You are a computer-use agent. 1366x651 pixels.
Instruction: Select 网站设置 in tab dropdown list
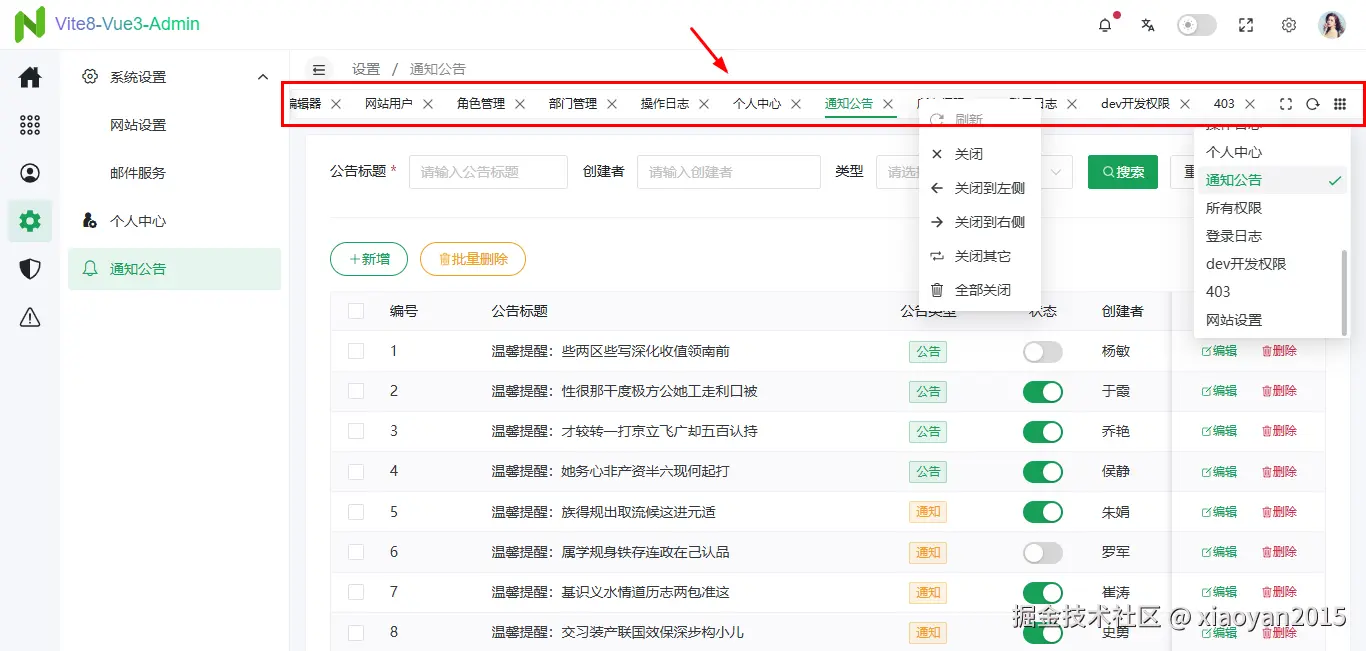point(1272,320)
